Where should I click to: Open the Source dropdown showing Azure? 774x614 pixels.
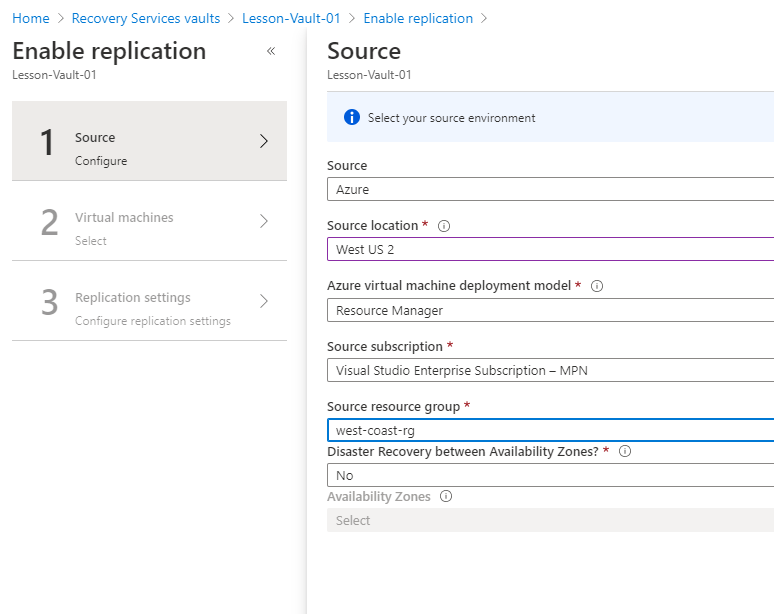[550, 189]
